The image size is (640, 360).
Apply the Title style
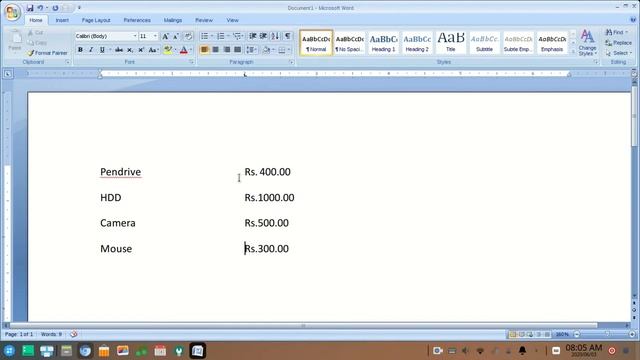click(x=451, y=42)
